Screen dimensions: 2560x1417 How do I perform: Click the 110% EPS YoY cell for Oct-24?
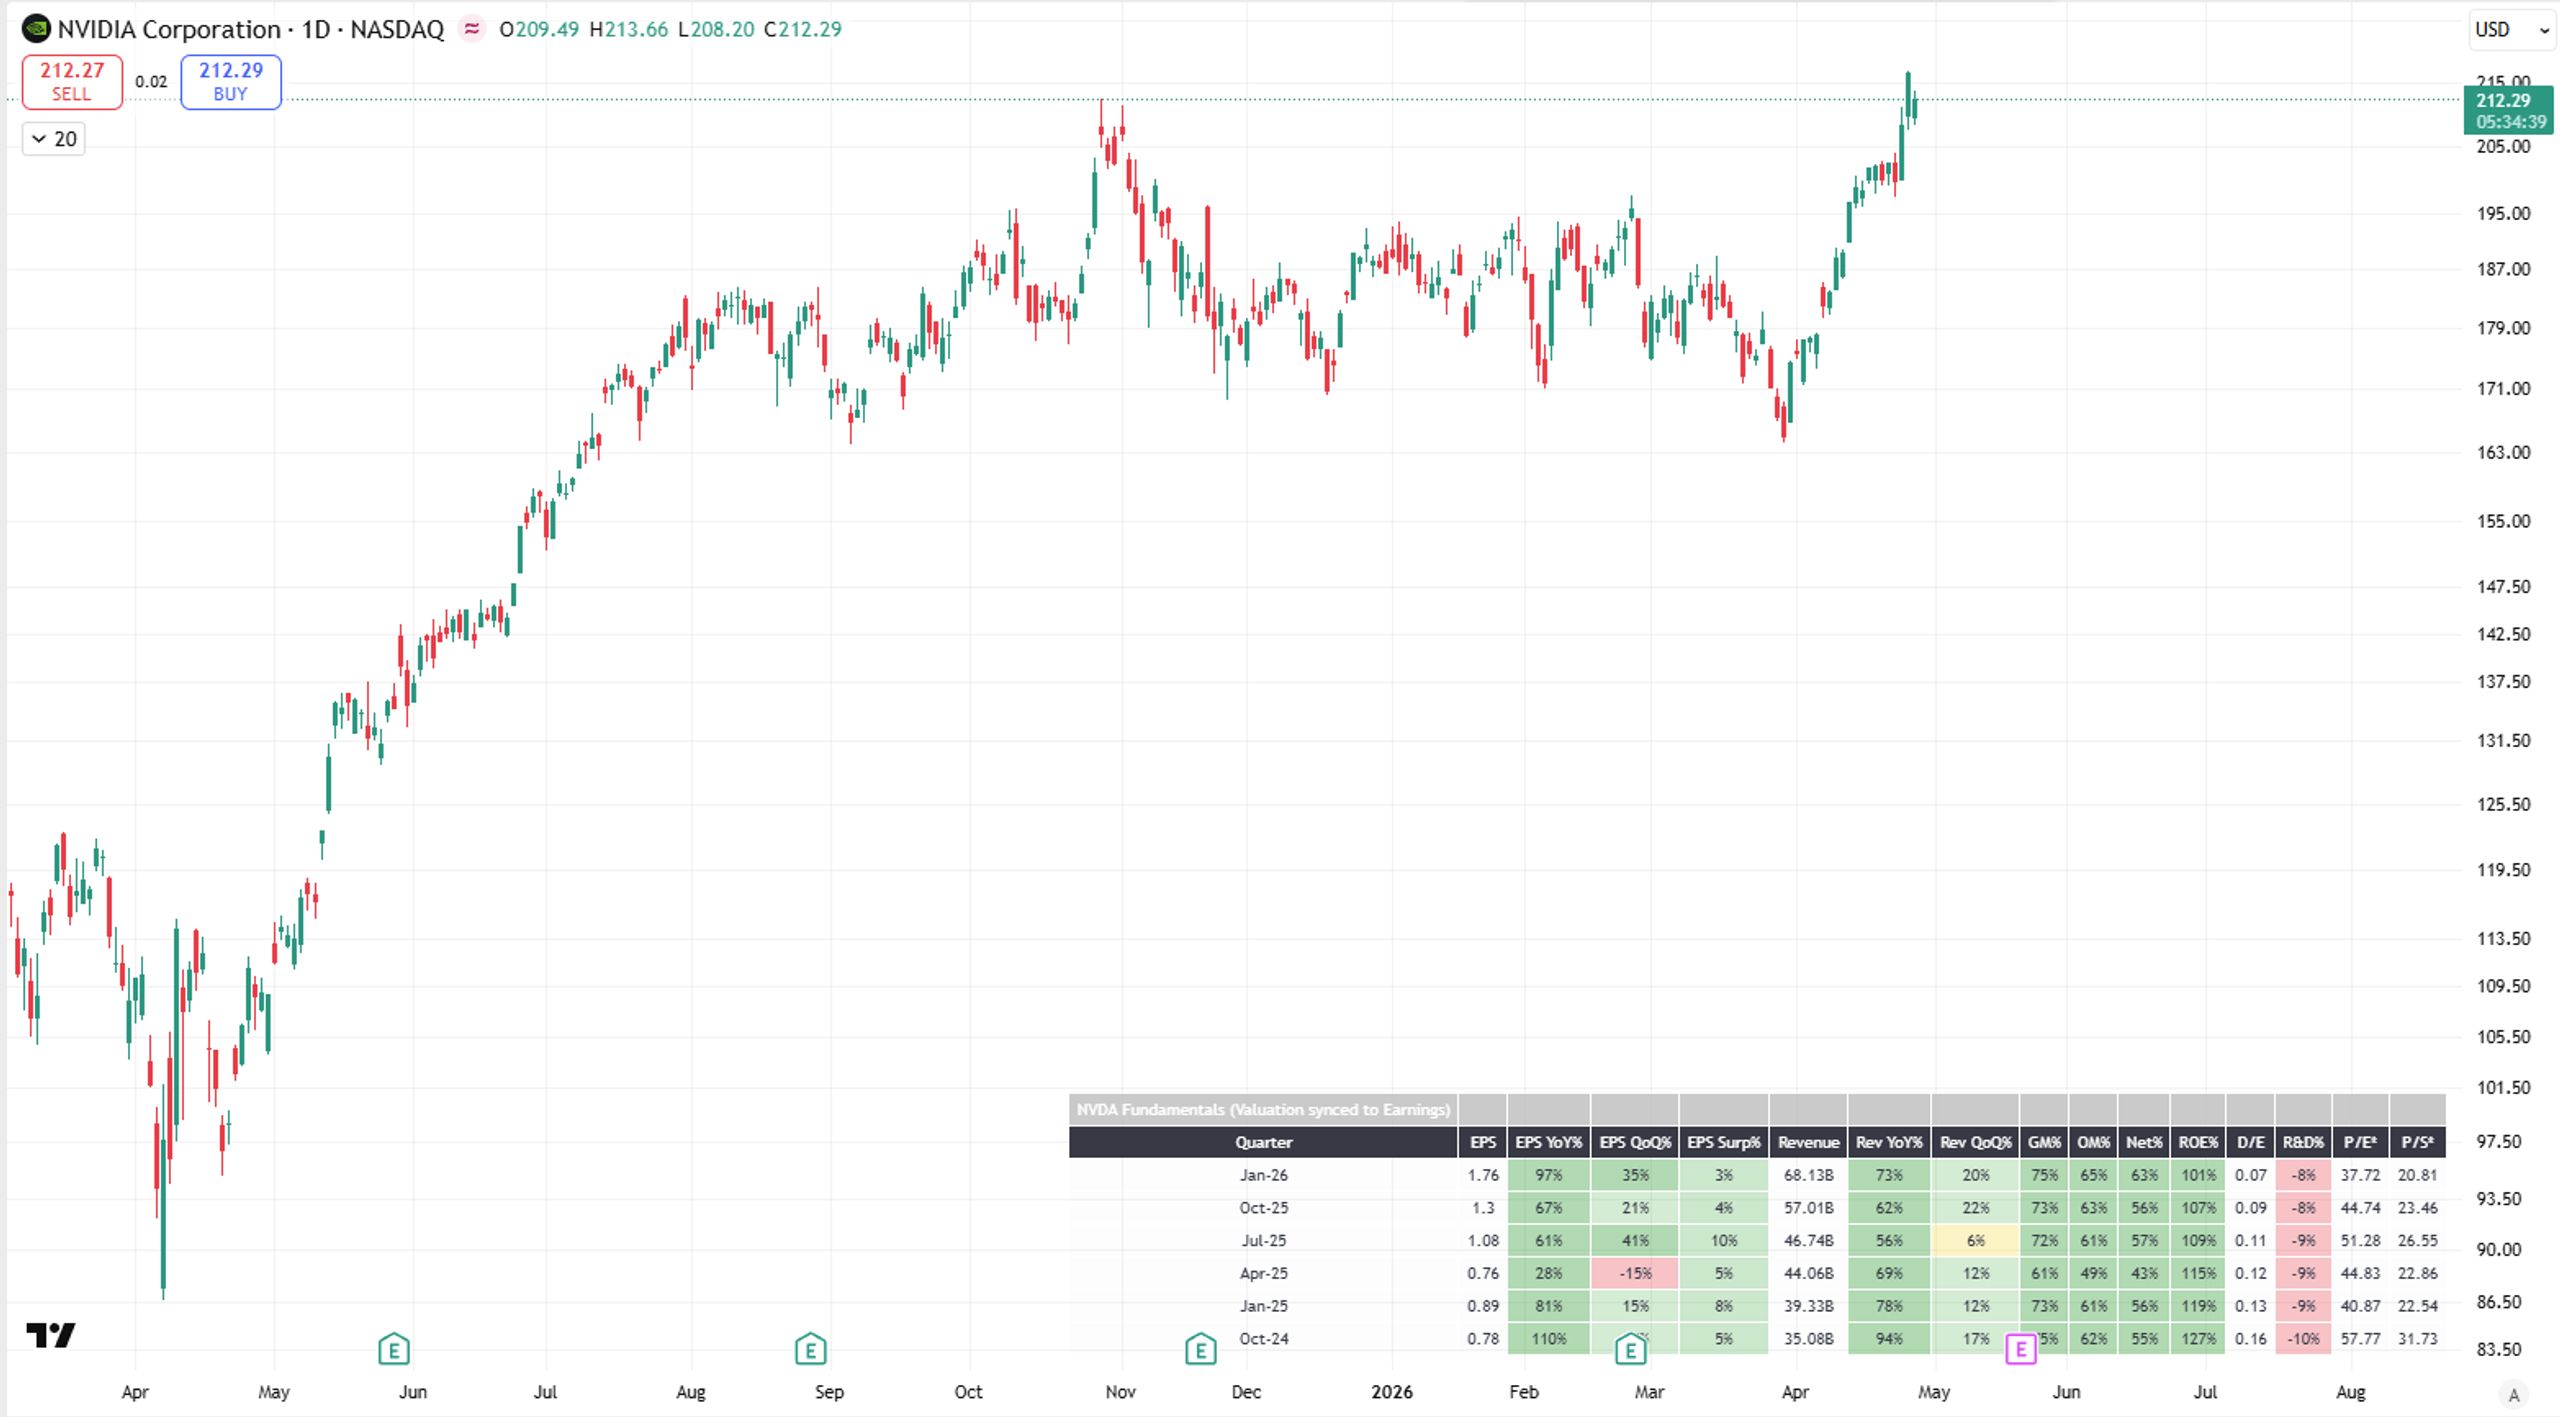point(1548,1339)
